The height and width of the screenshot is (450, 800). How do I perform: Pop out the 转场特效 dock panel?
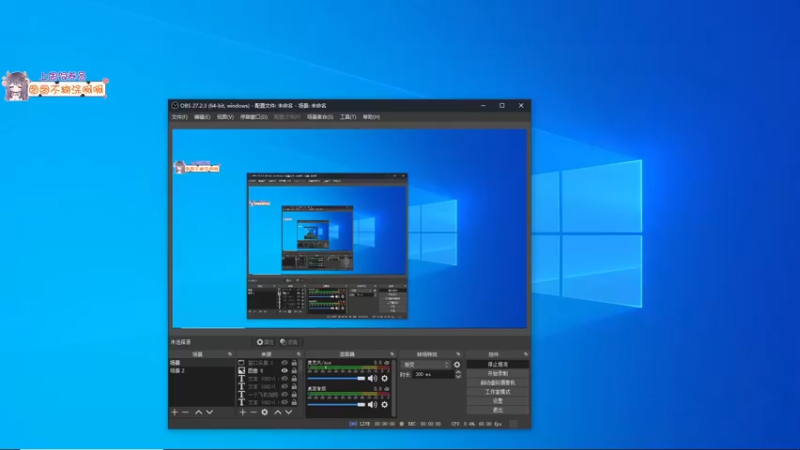(458, 354)
